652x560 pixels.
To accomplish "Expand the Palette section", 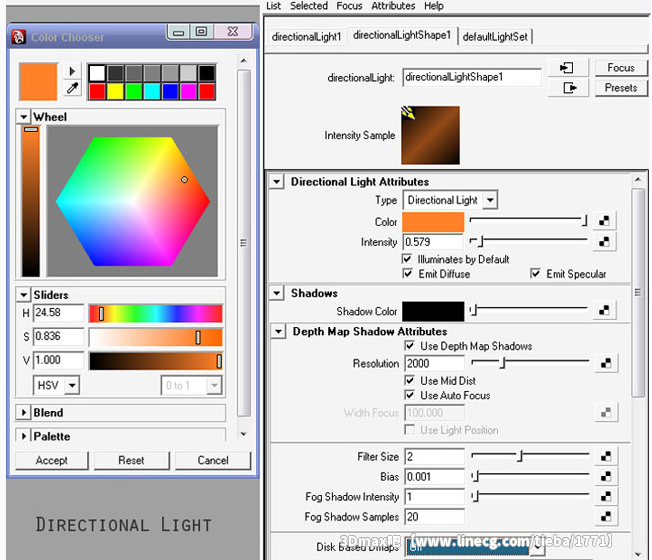I will [x=24, y=436].
